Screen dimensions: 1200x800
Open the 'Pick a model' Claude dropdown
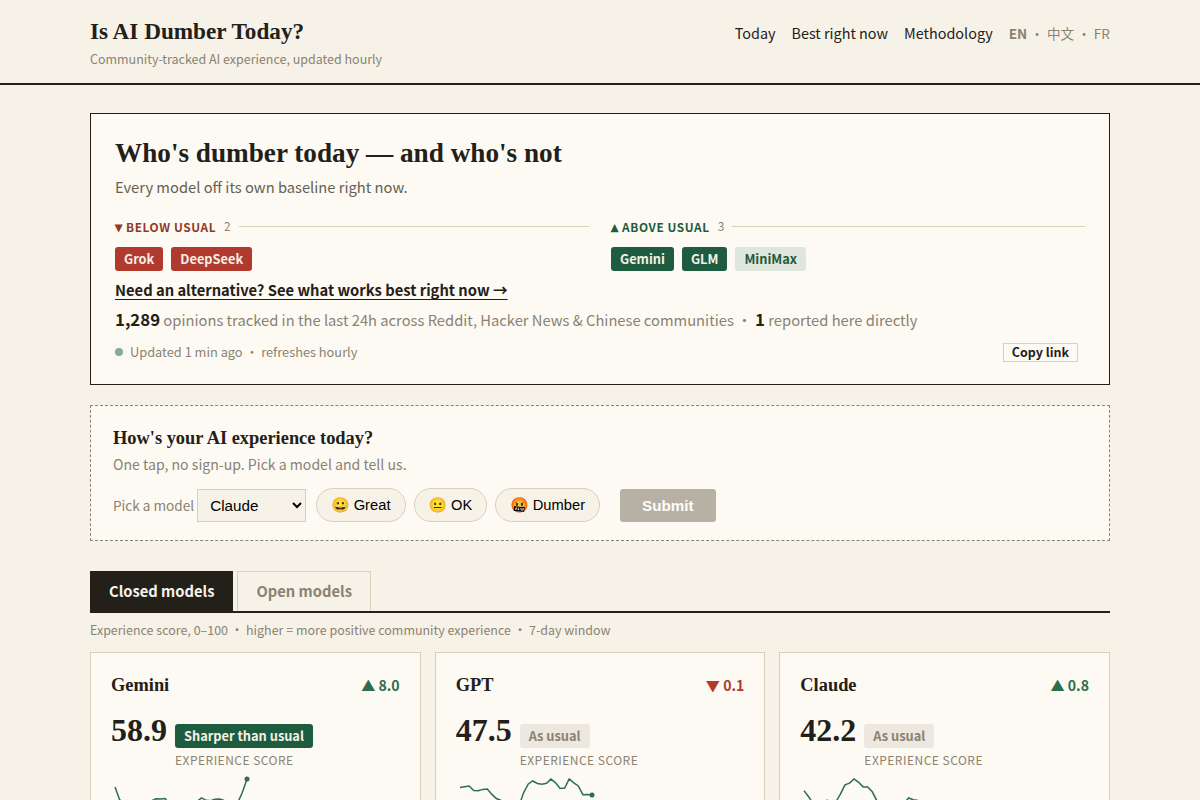point(252,505)
